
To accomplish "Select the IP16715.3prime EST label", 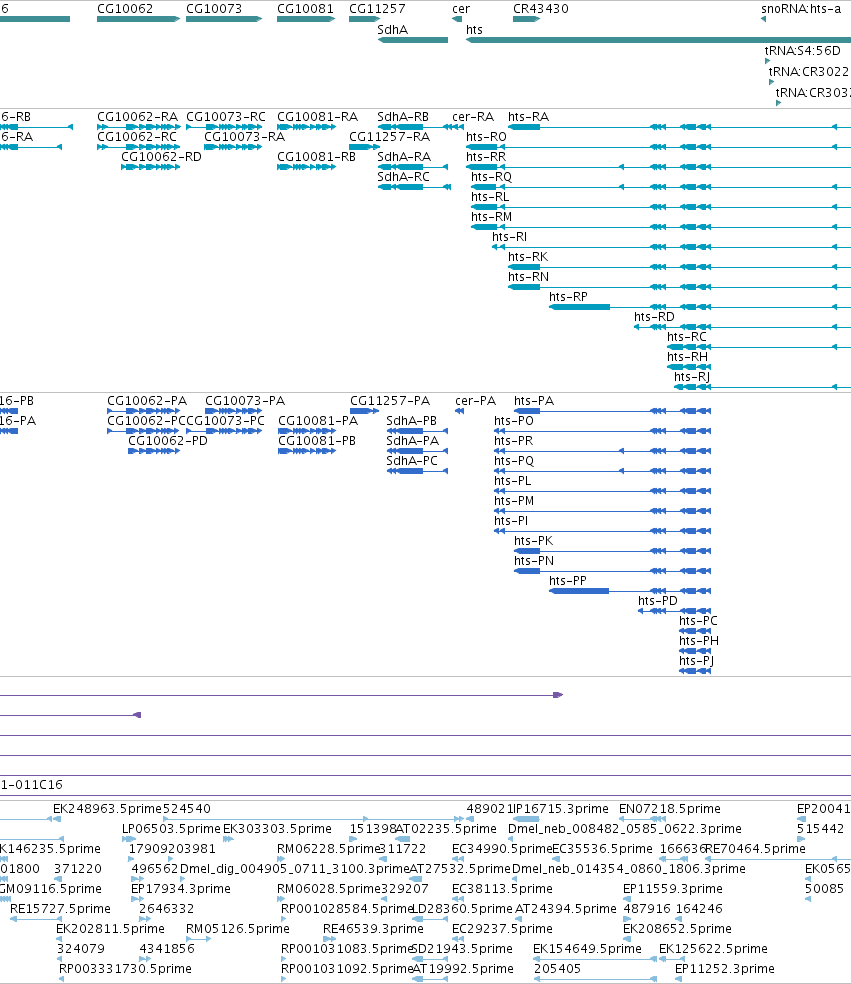I will click(561, 809).
